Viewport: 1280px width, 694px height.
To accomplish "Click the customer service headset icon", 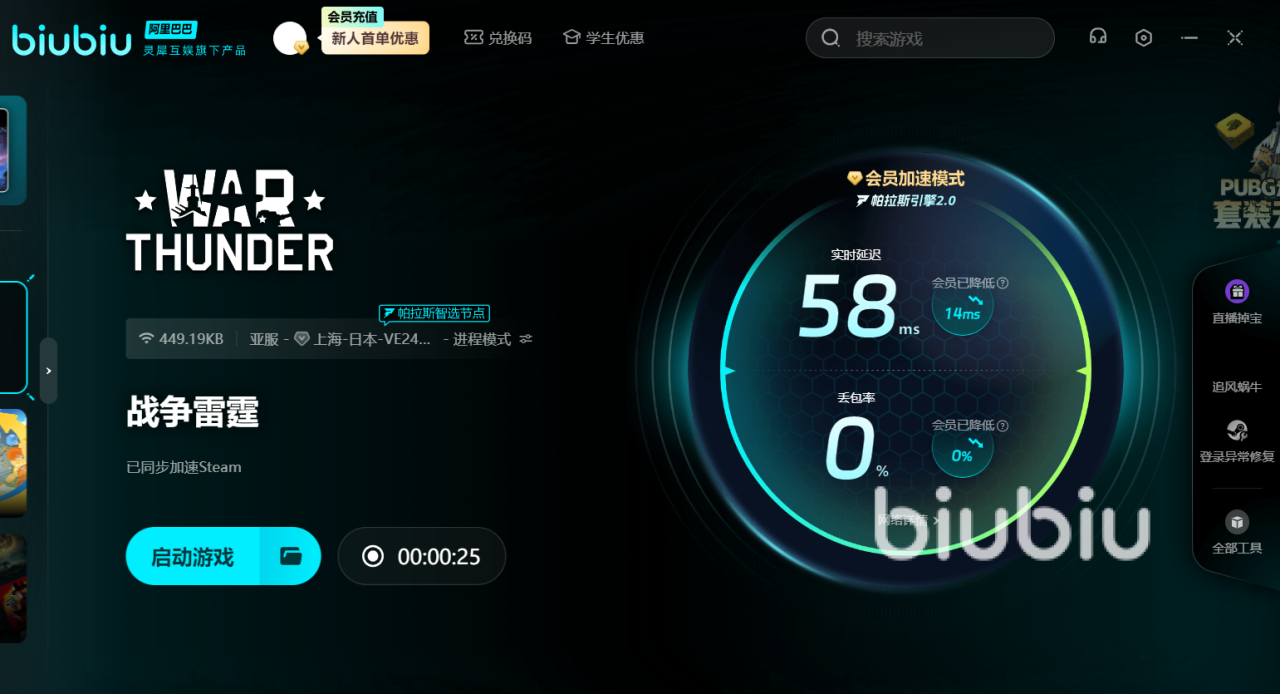I will pyautogui.click(x=1097, y=37).
